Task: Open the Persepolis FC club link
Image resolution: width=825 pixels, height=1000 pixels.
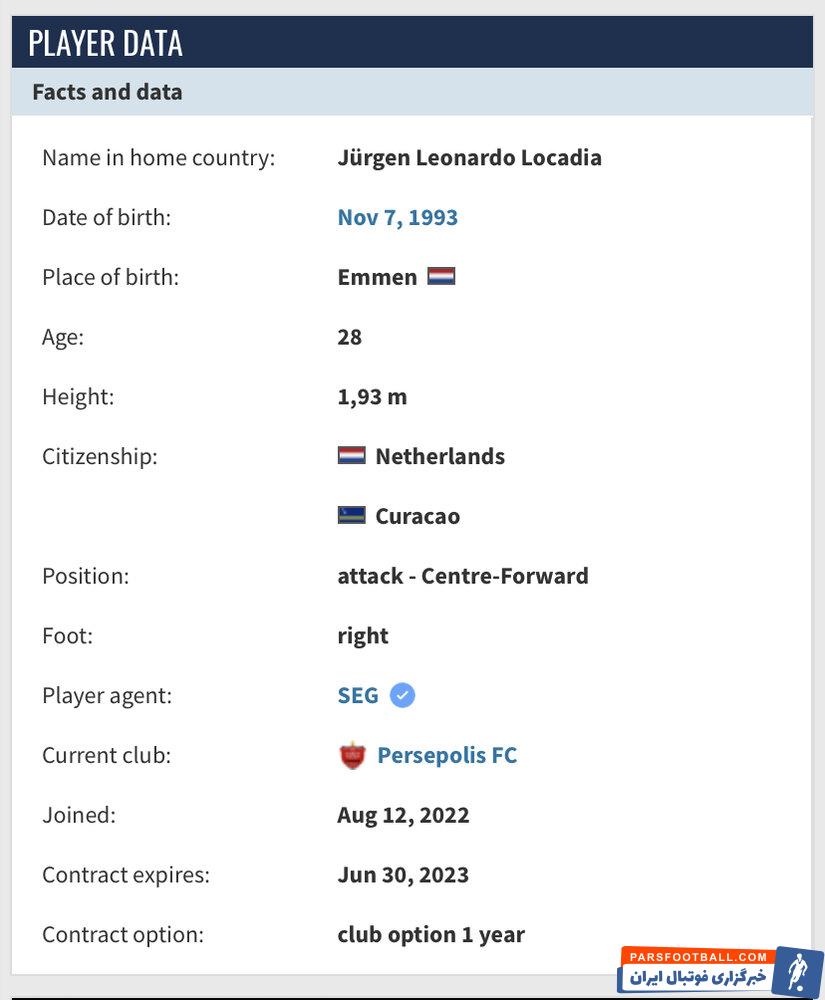Action: point(447,755)
